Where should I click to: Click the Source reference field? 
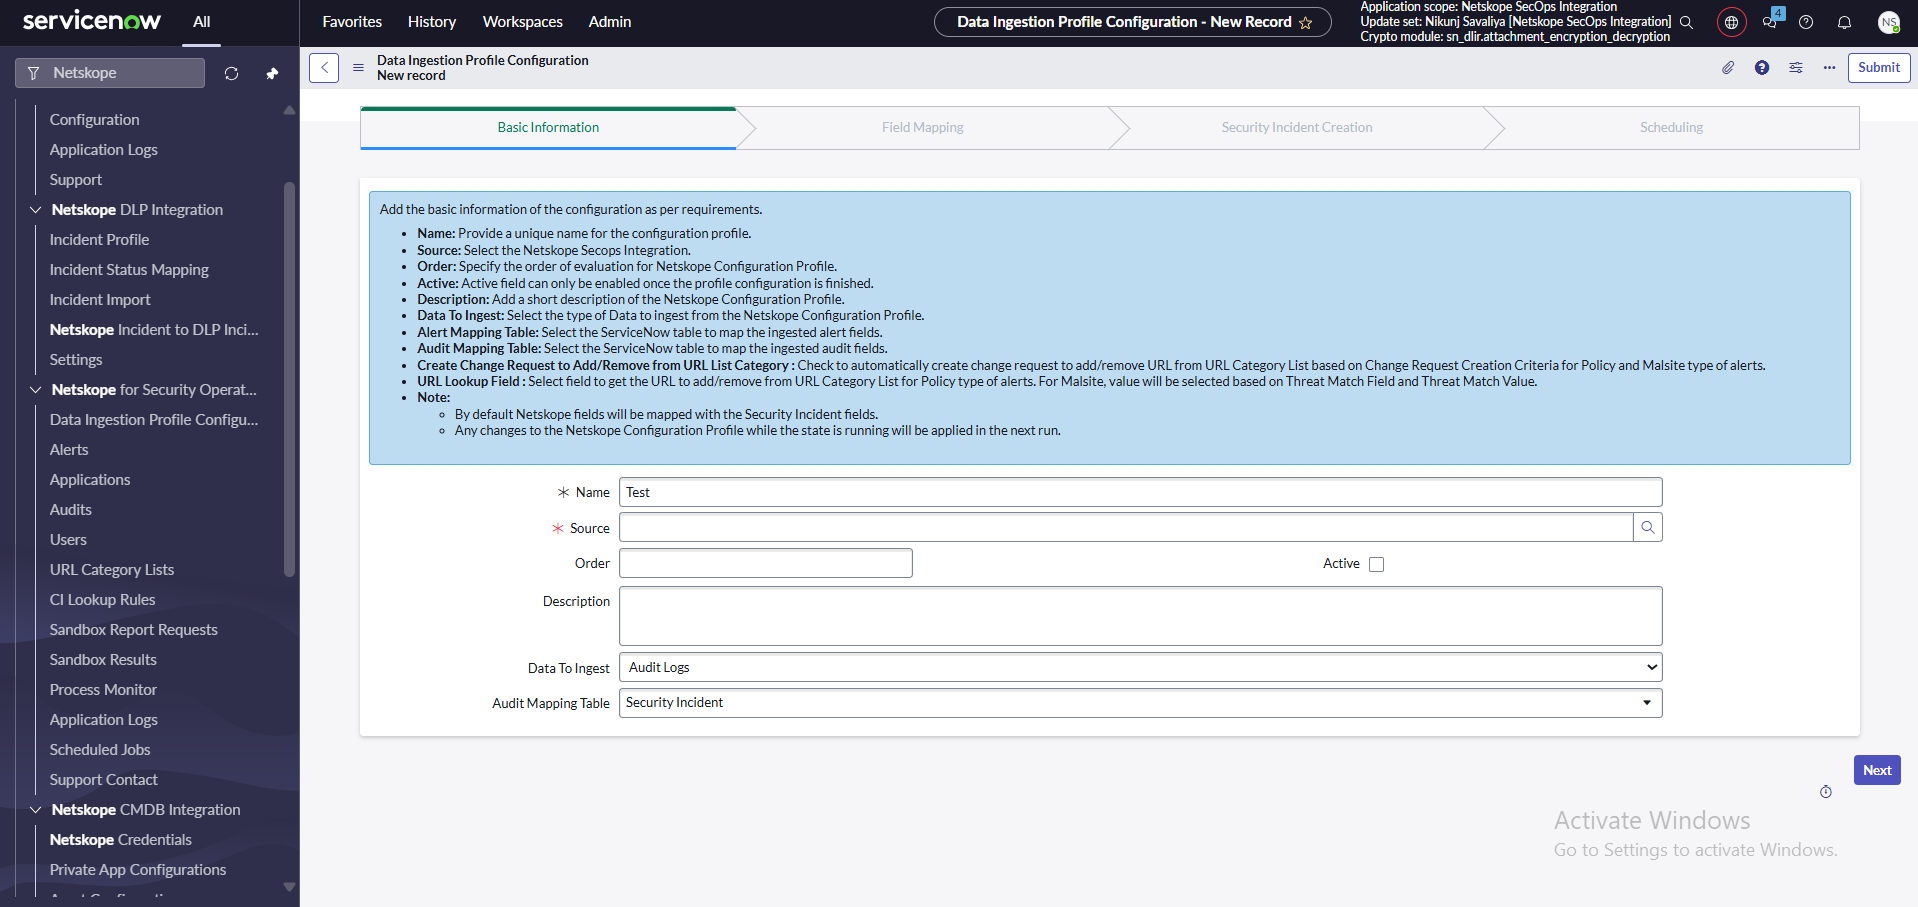pyautogui.click(x=1126, y=527)
